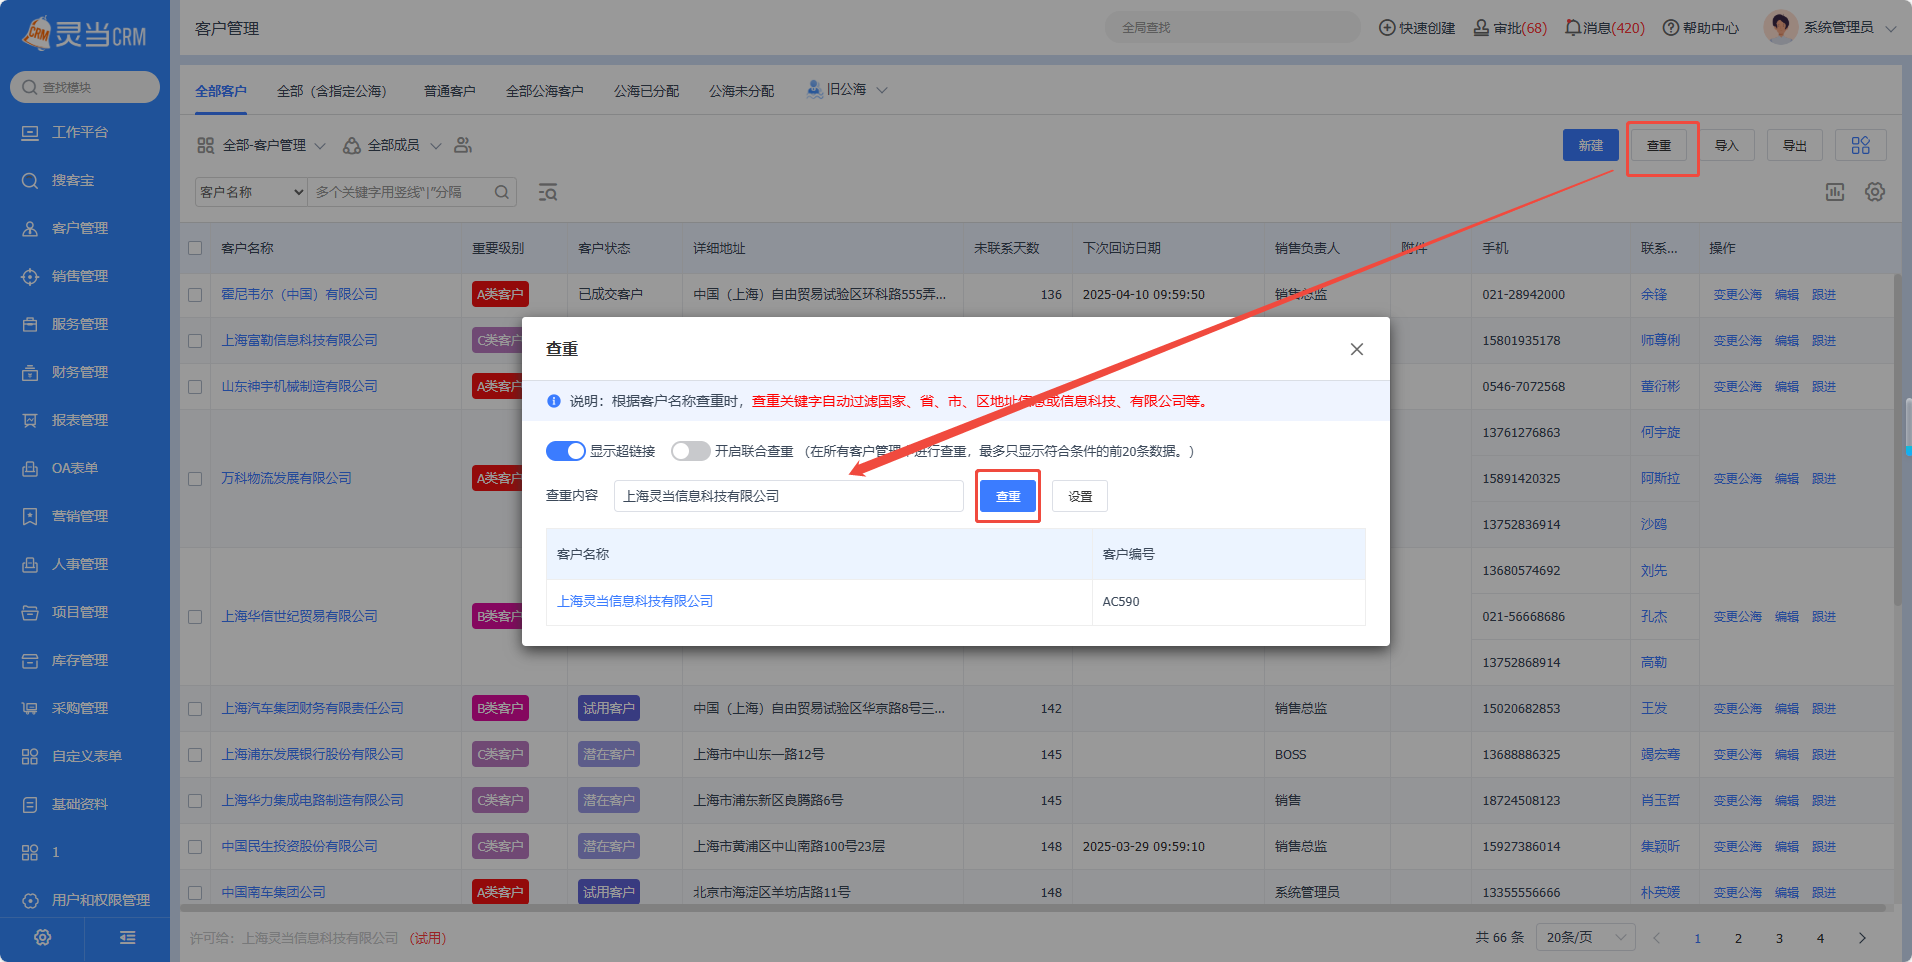This screenshot has width=1912, height=962.
Task: Open 设置 in the duplicate check dialog
Action: tap(1079, 496)
